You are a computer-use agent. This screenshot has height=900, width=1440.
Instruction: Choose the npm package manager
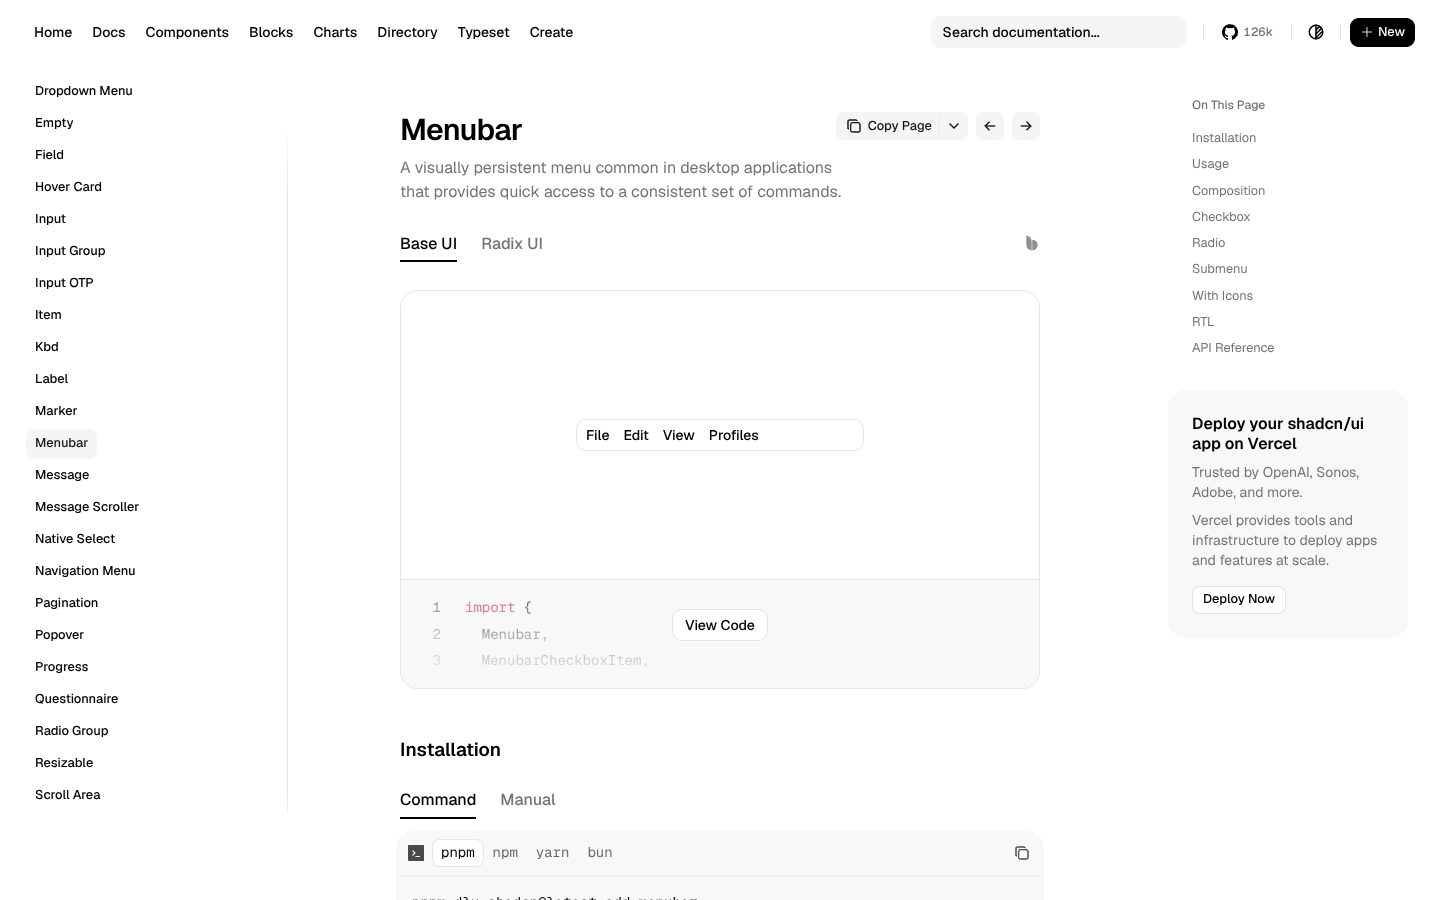505,853
